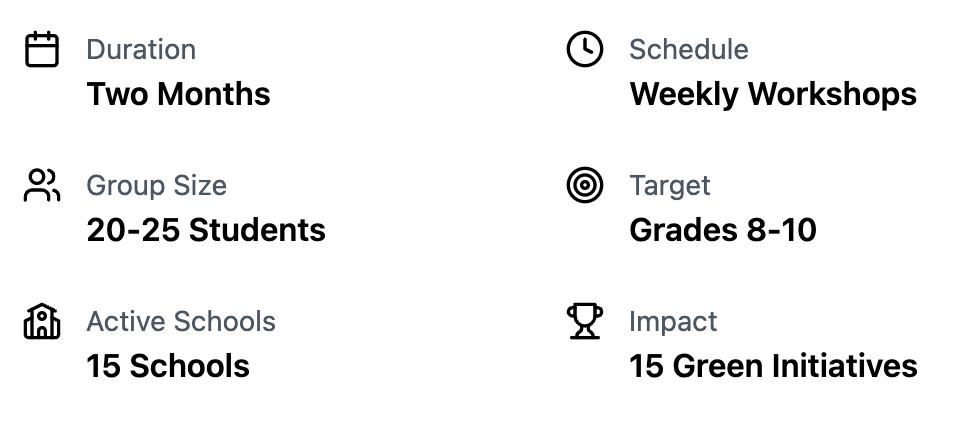Screen dimensions: 974x424
Task: Select the Weekly Workshops text
Action: point(773,95)
